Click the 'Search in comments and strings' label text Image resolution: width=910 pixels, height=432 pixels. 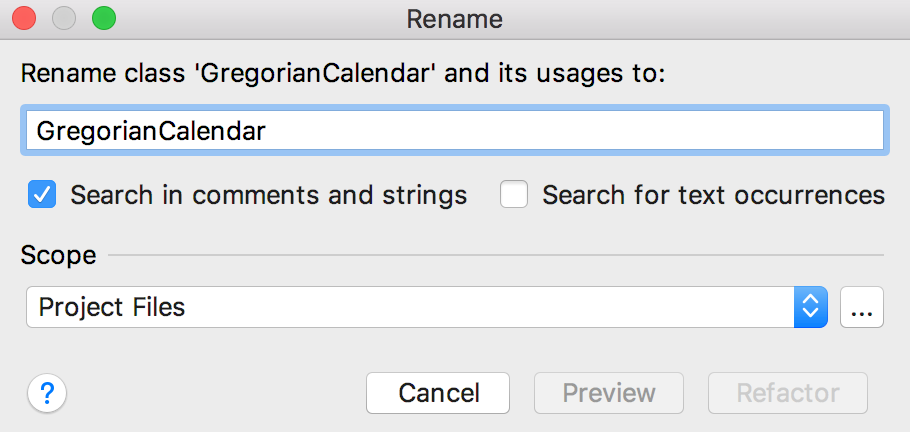click(268, 195)
